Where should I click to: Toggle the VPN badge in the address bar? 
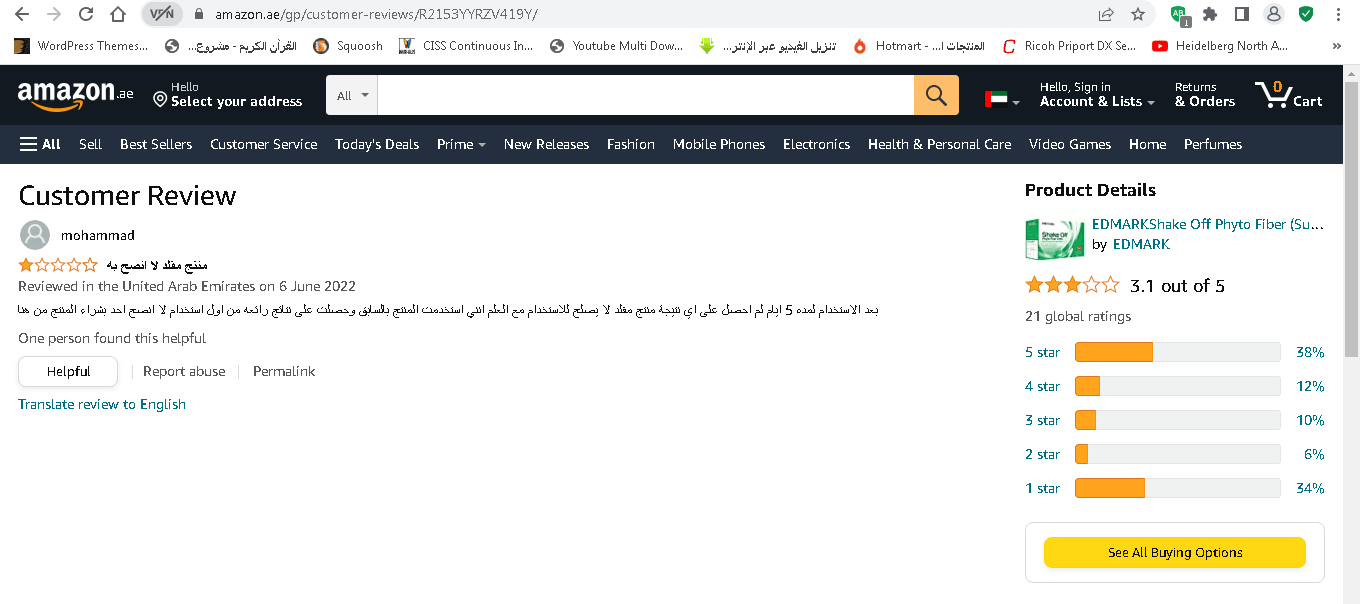pyautogui.click(x=161, y=15)
